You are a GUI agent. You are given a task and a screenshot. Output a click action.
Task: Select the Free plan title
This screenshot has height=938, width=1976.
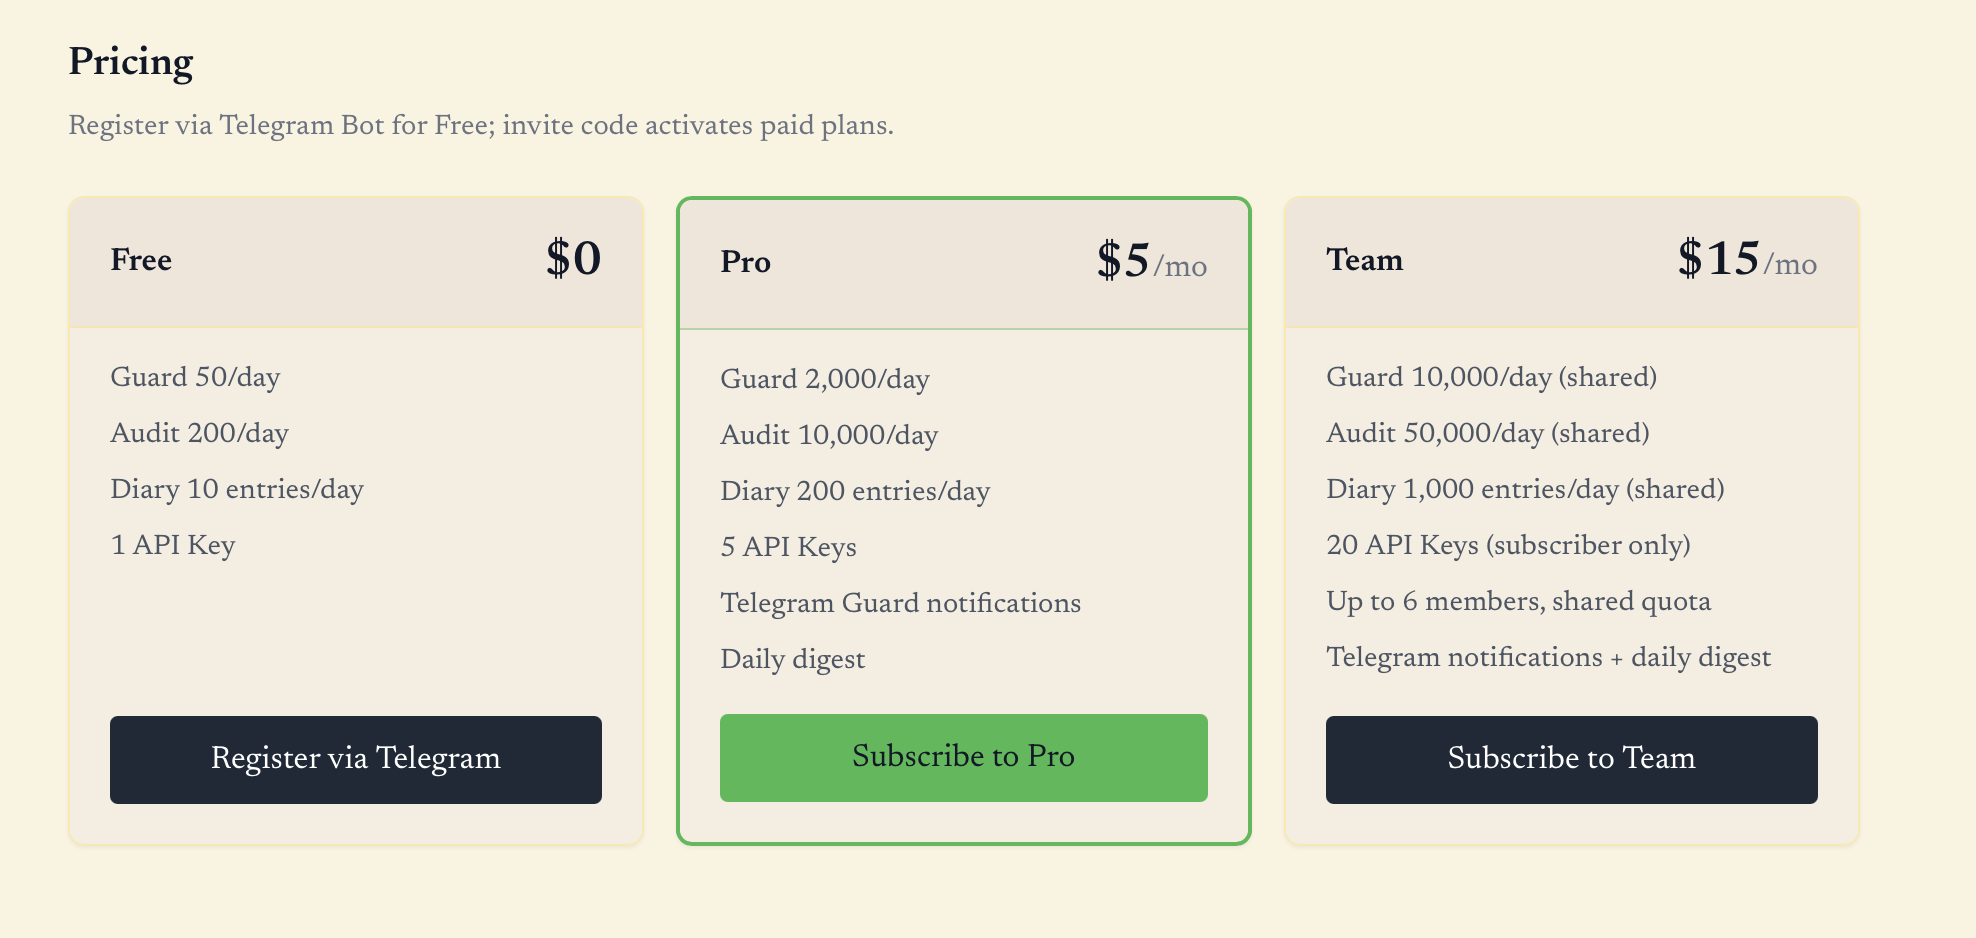[141, 260]
